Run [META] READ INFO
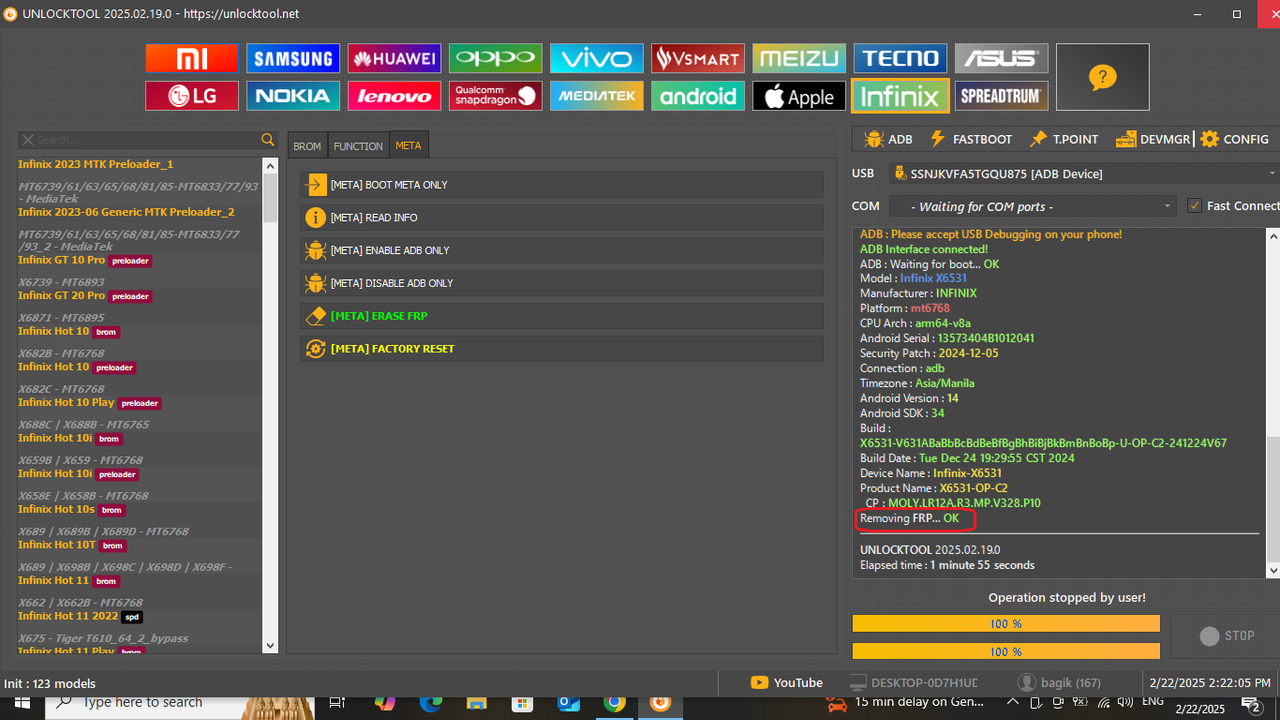The width and height of the screenshot is (1280, 720). click(562, 217)
